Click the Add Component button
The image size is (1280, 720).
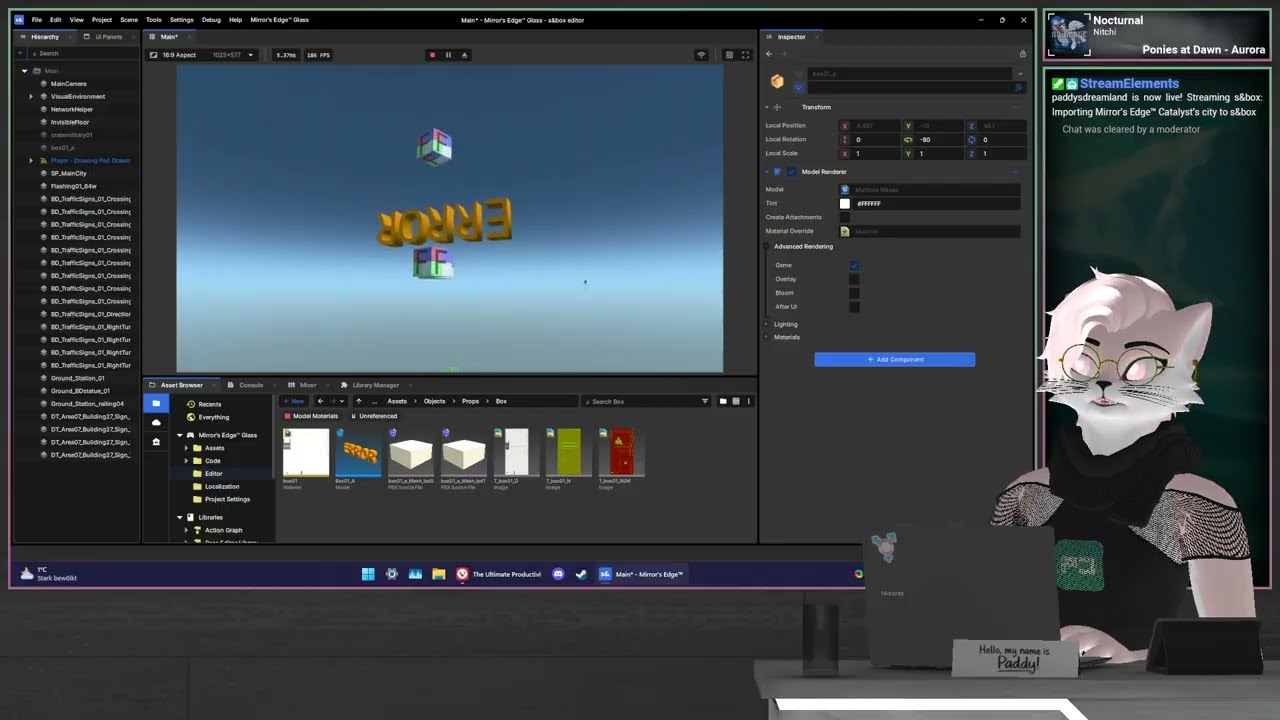(x=895, y=359)
